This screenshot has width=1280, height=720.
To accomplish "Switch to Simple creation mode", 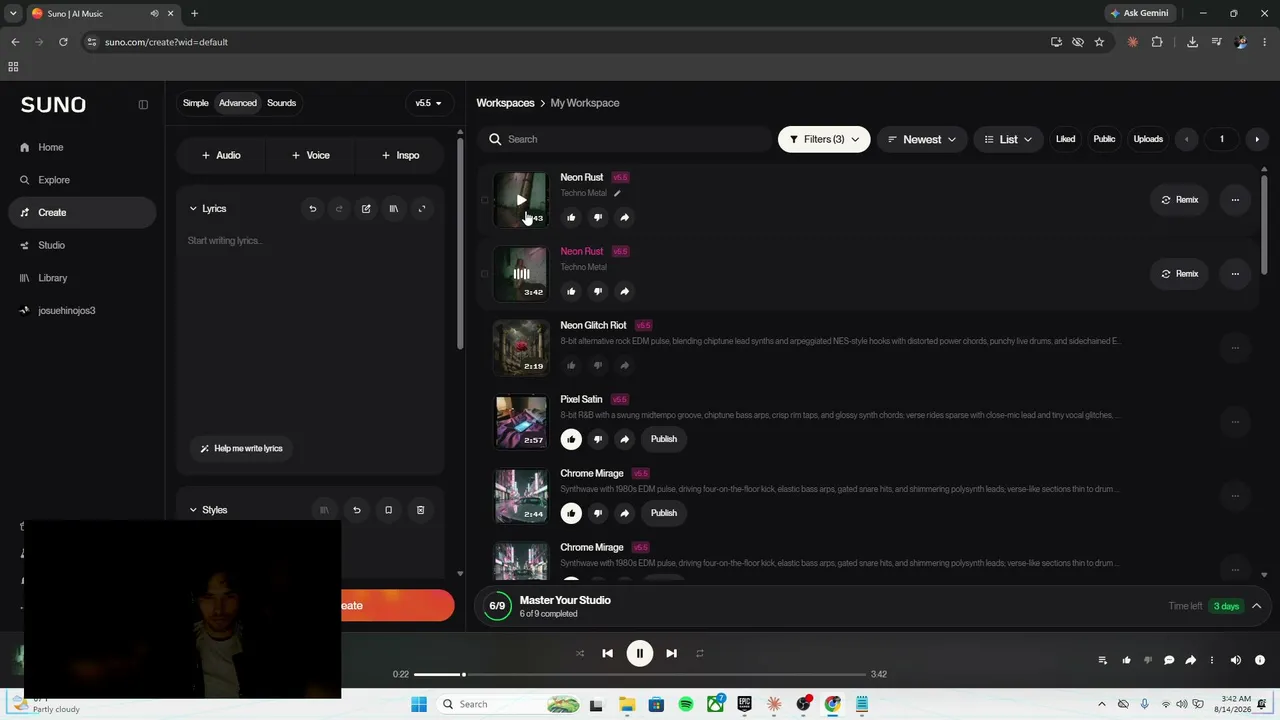I will click(x=196, y=103).
